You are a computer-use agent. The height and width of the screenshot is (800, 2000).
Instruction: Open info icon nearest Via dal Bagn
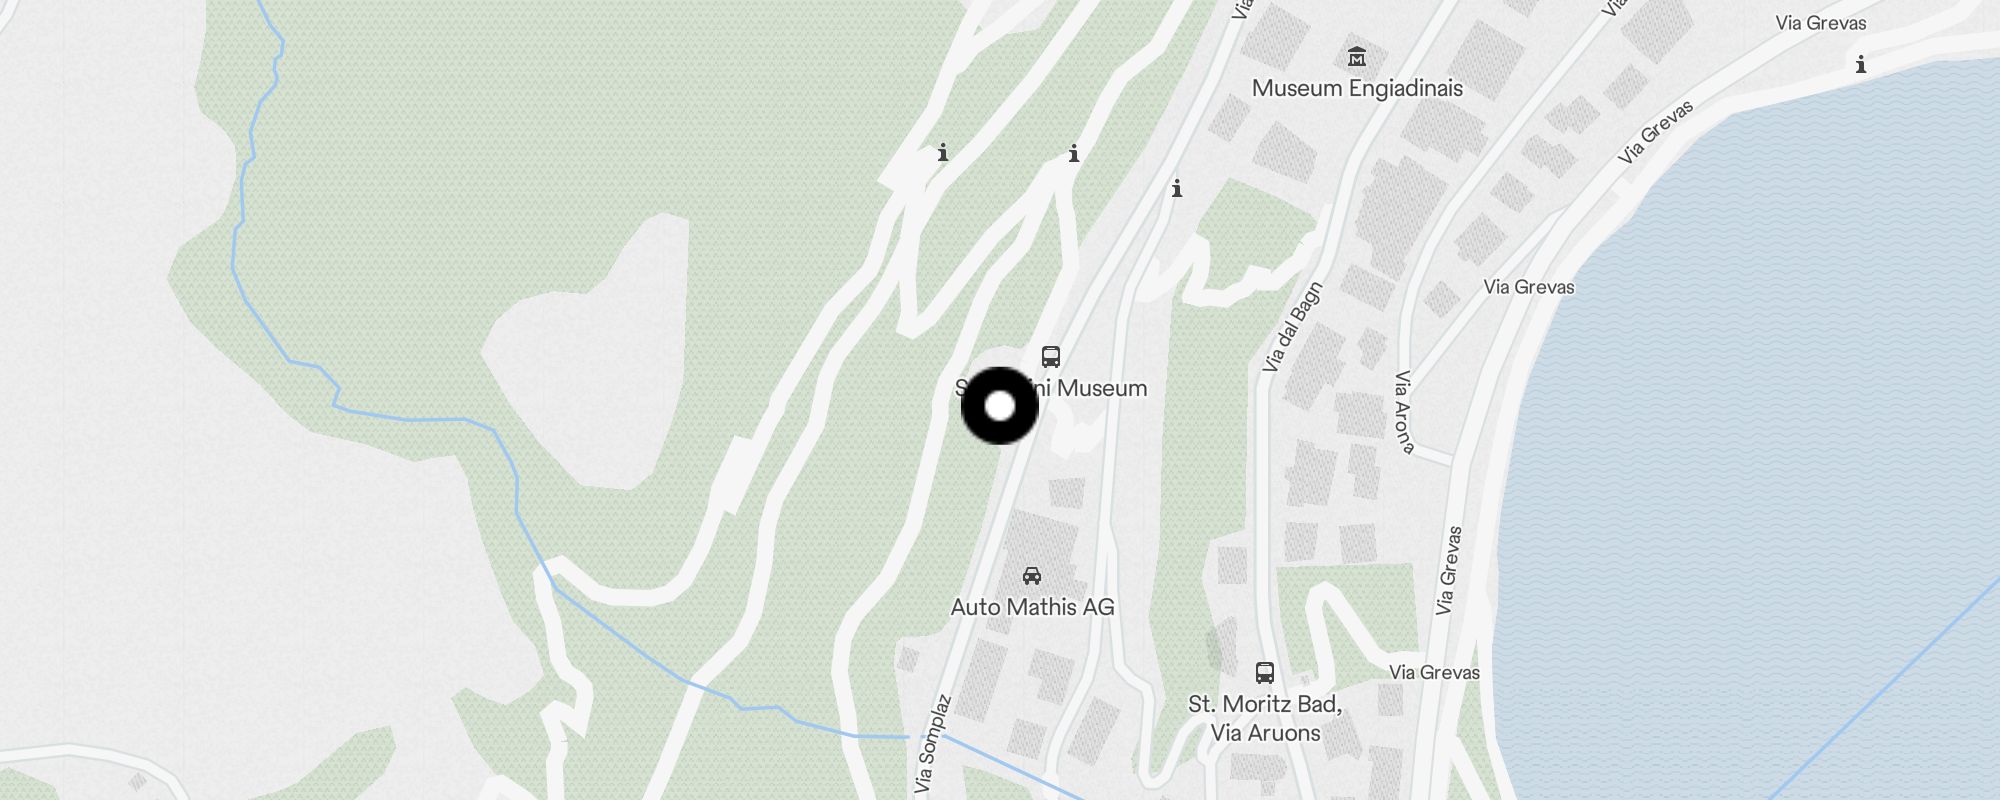tap(1177, 188)
